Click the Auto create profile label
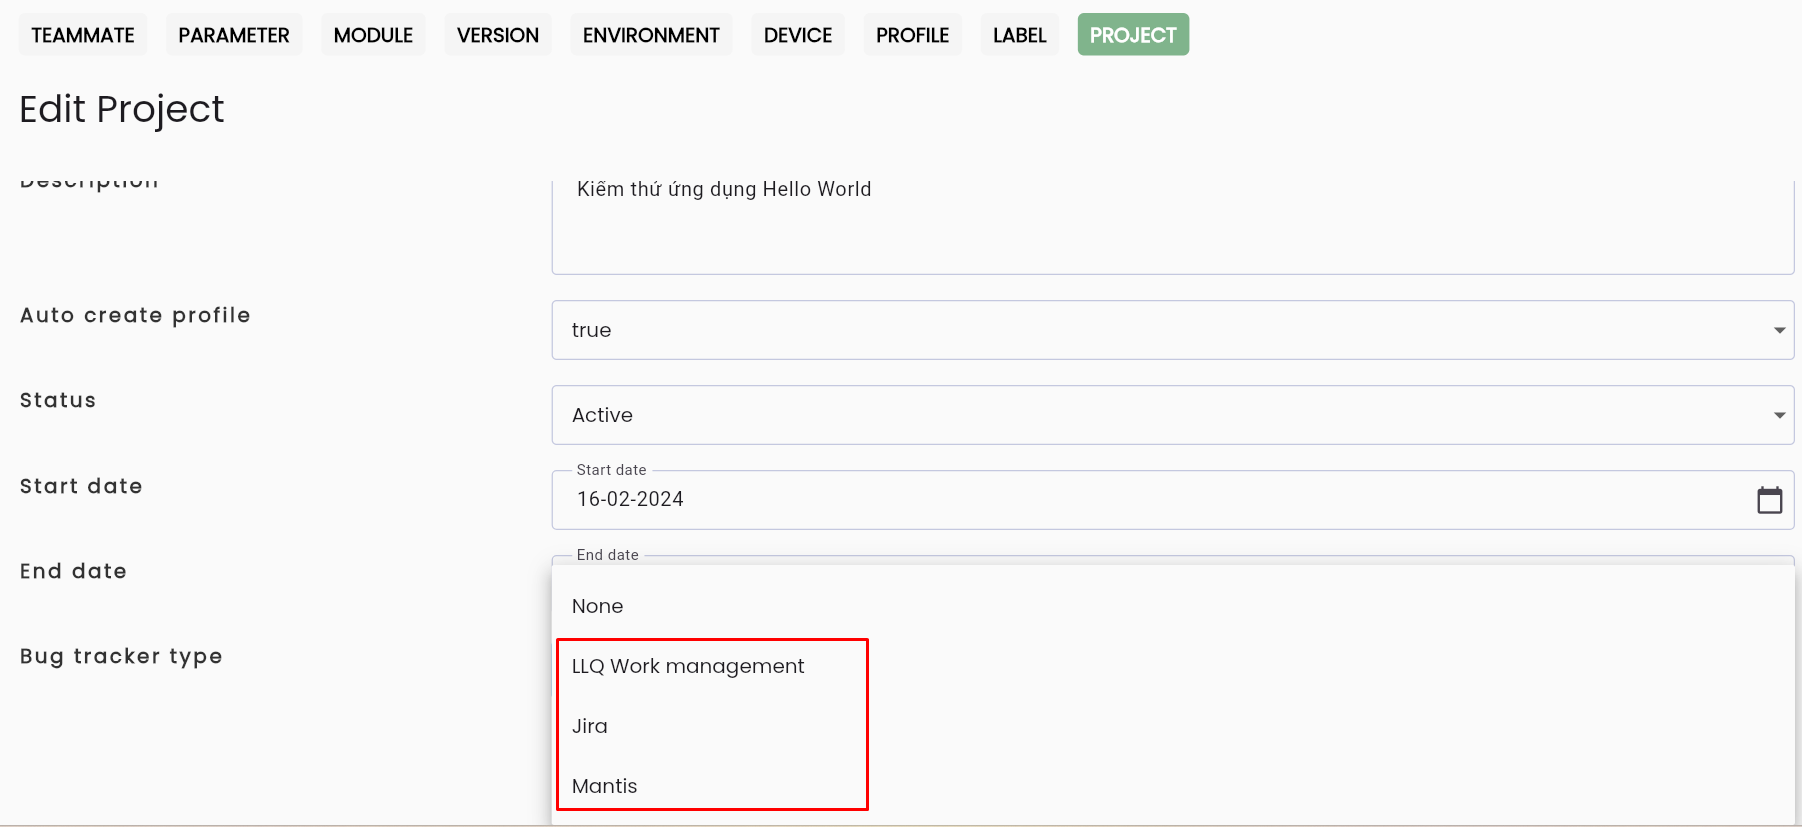This screenshot has height=827, width=1802. coord(135,315)
